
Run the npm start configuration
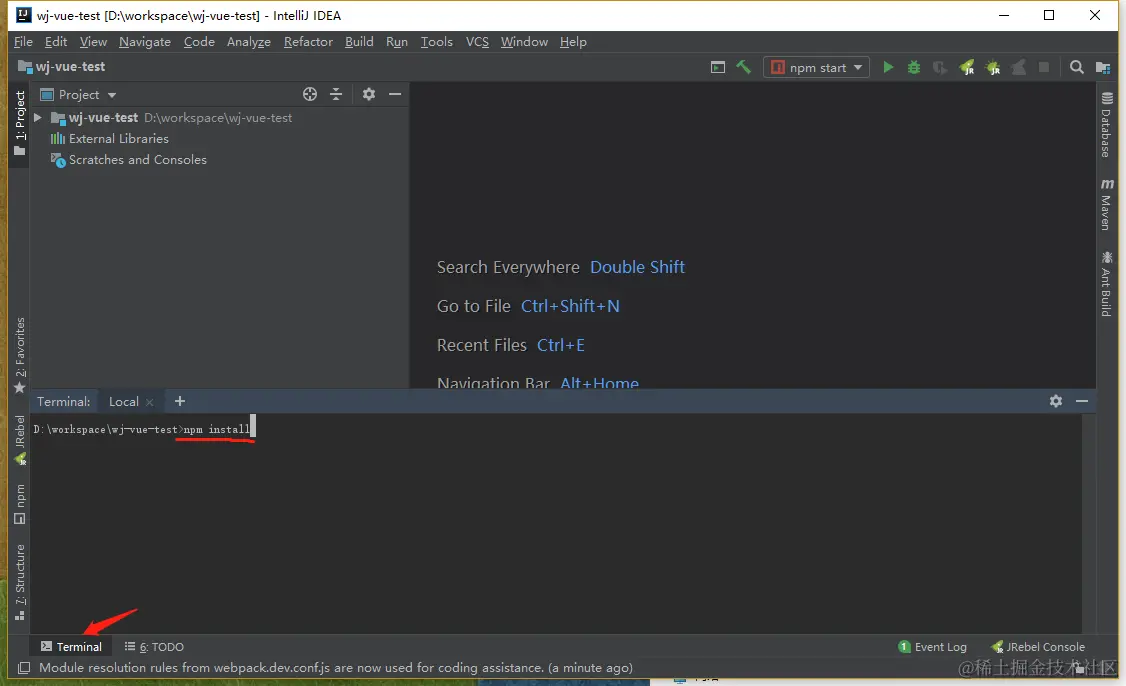[x=888, y=67]
